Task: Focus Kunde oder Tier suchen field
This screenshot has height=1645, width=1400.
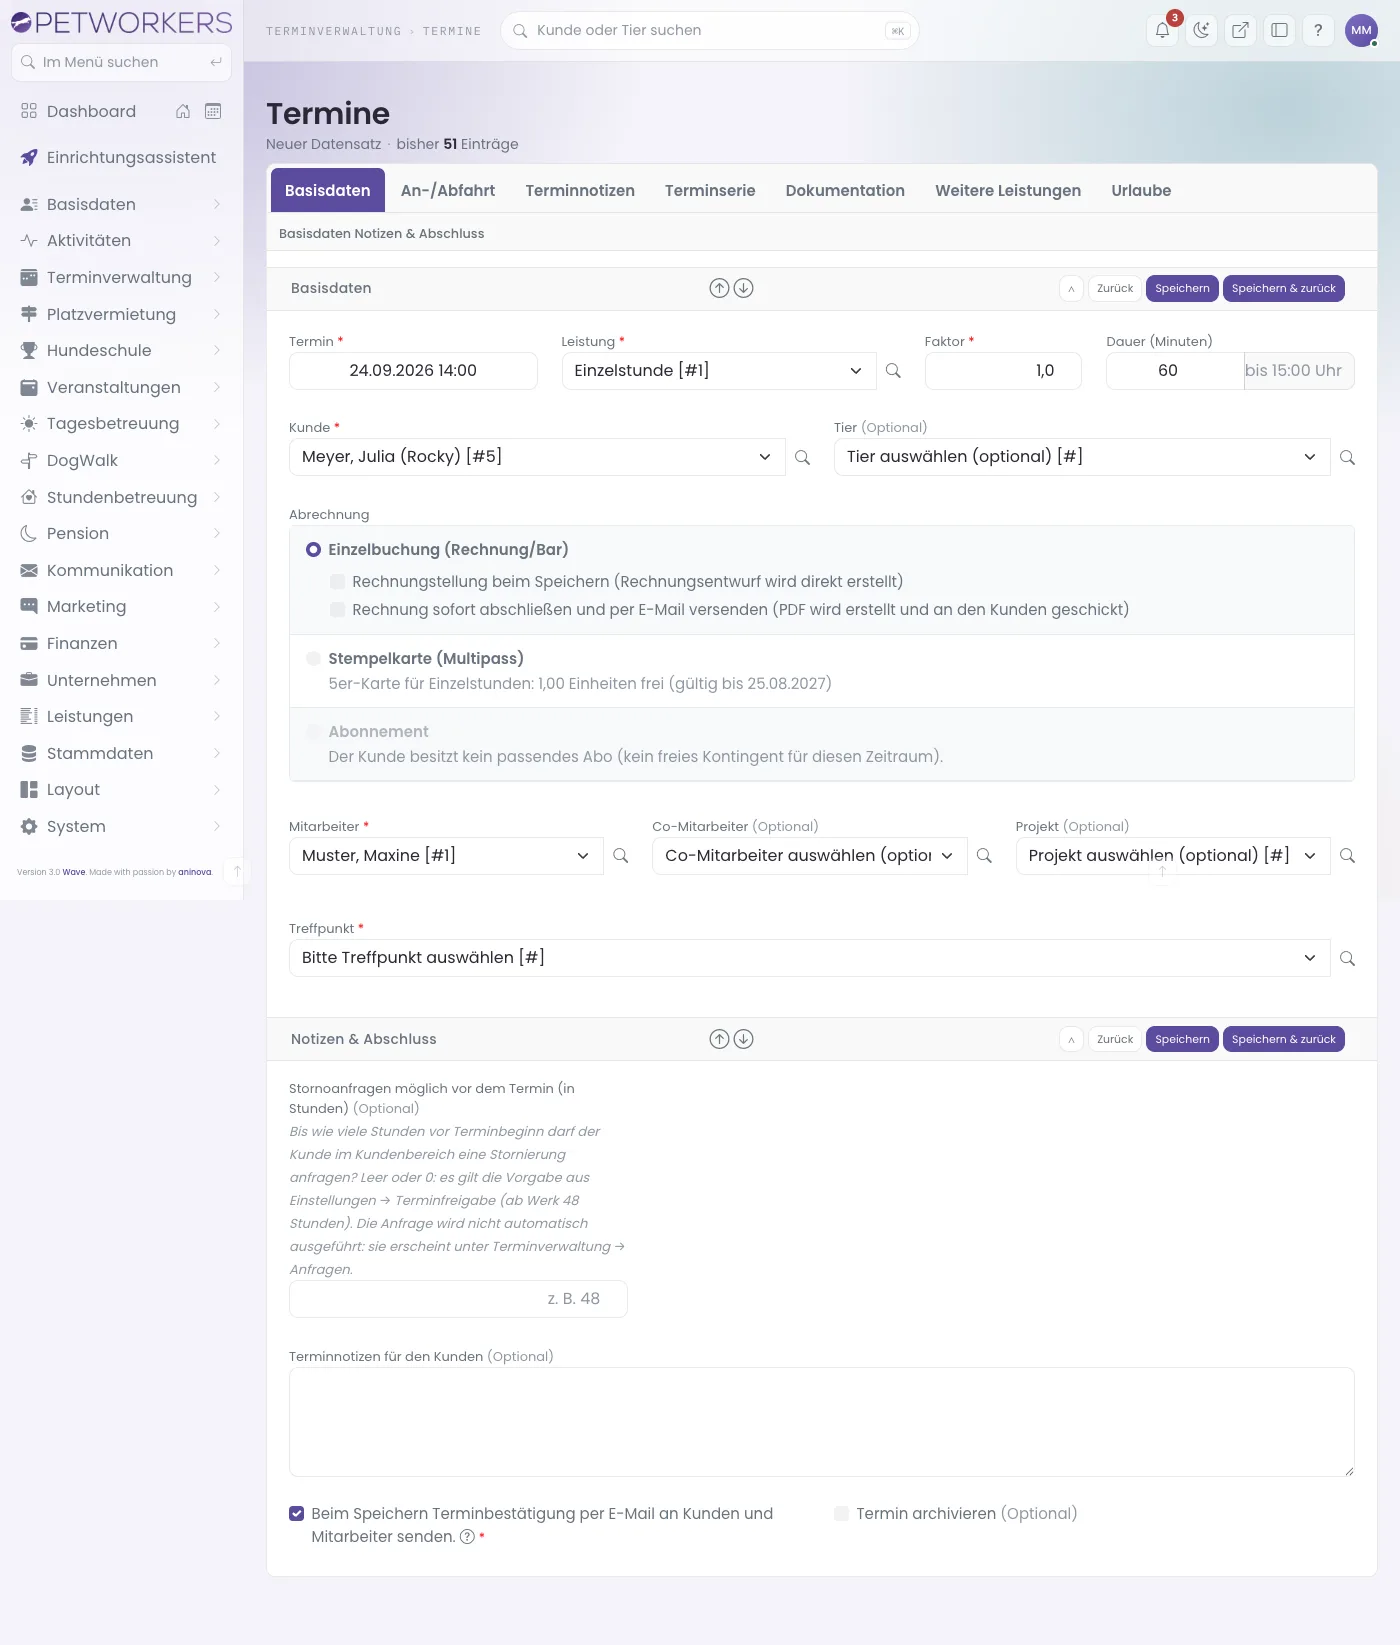Action: 709,31
